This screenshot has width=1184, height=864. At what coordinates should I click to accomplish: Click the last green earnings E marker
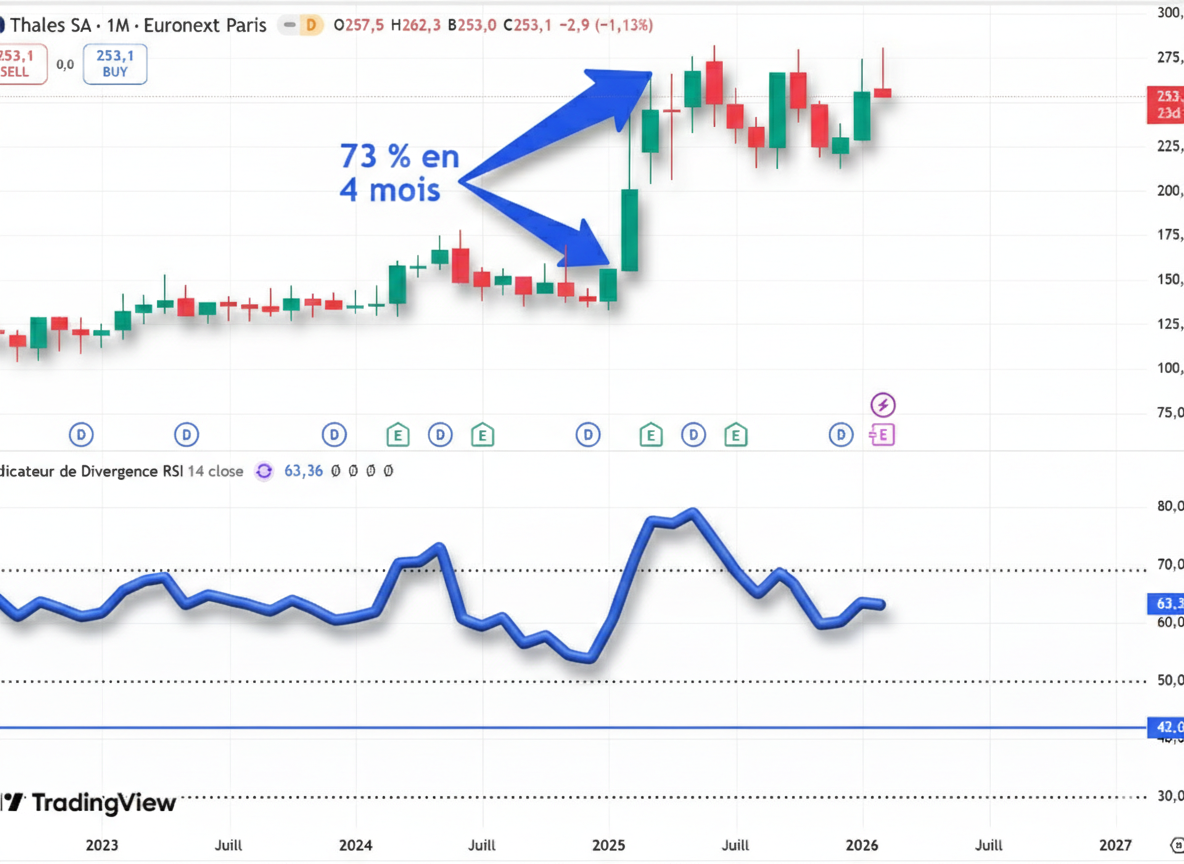pyautogui.click(x=736, y=435)
